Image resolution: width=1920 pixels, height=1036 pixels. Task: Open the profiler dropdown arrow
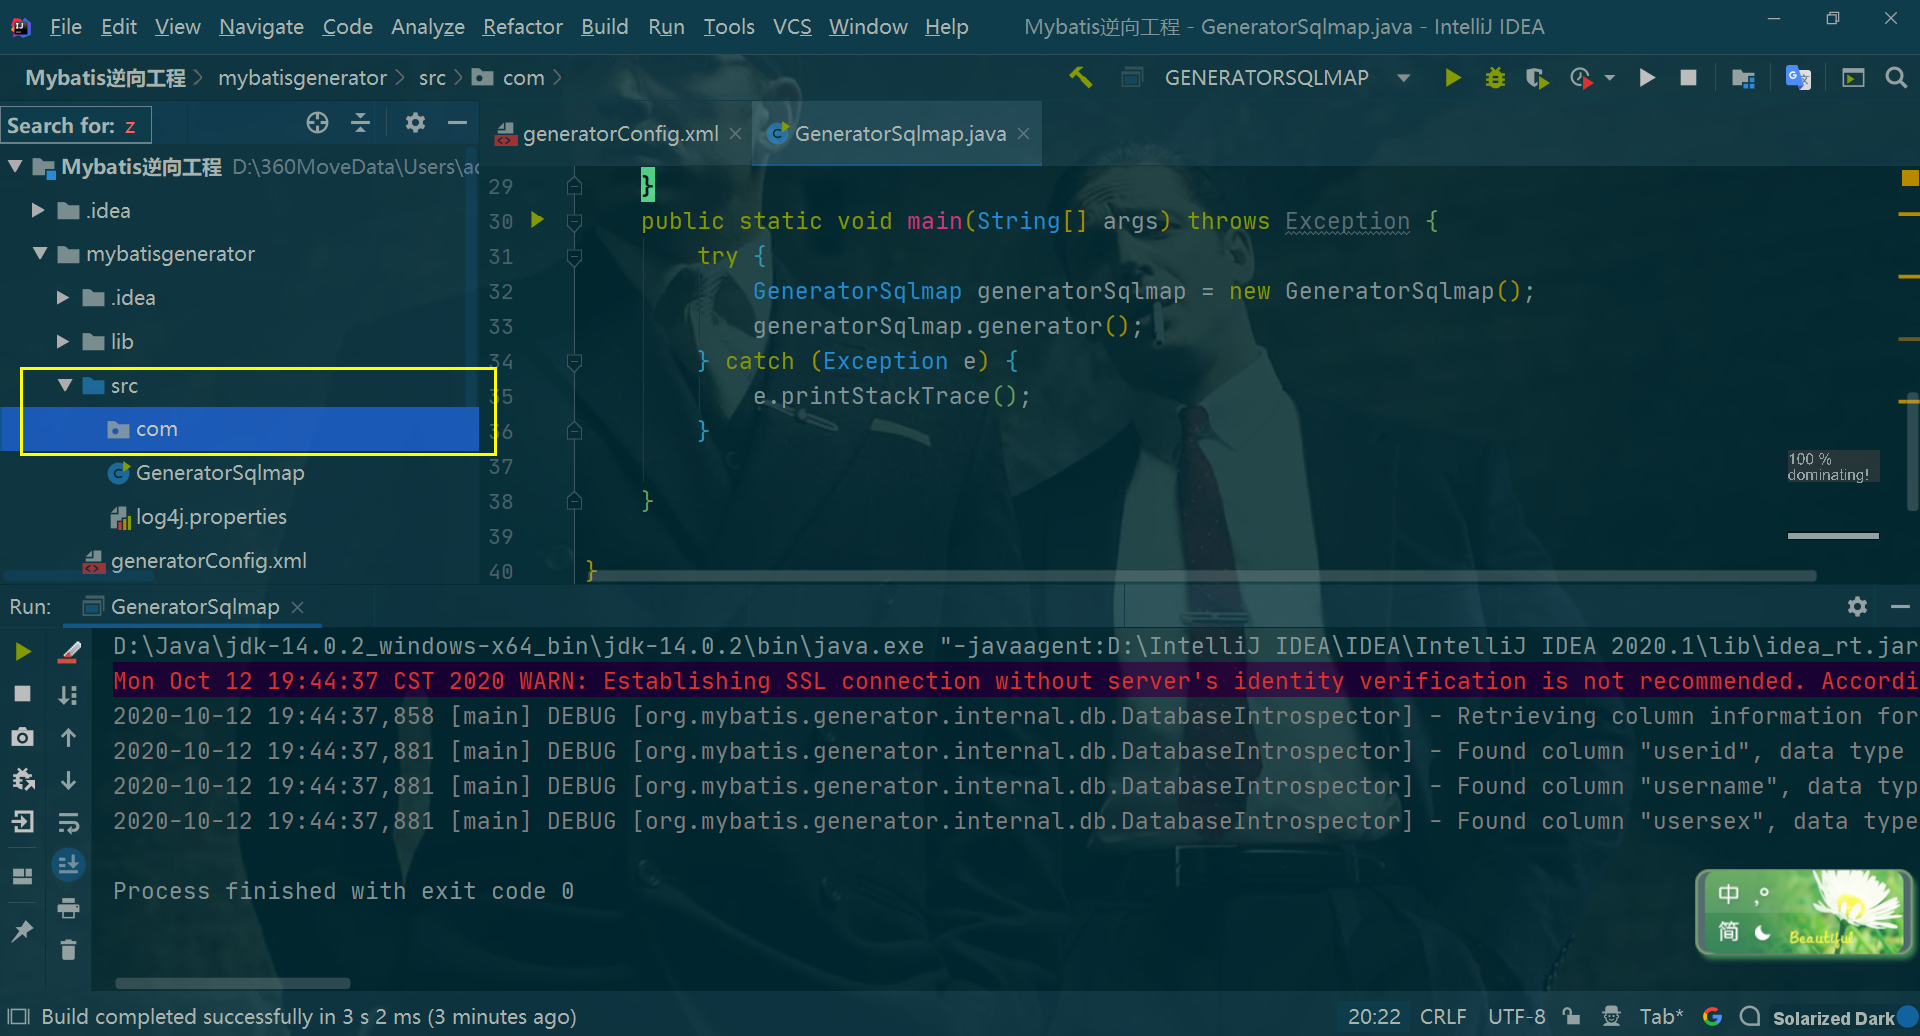tap(1609, 78)
